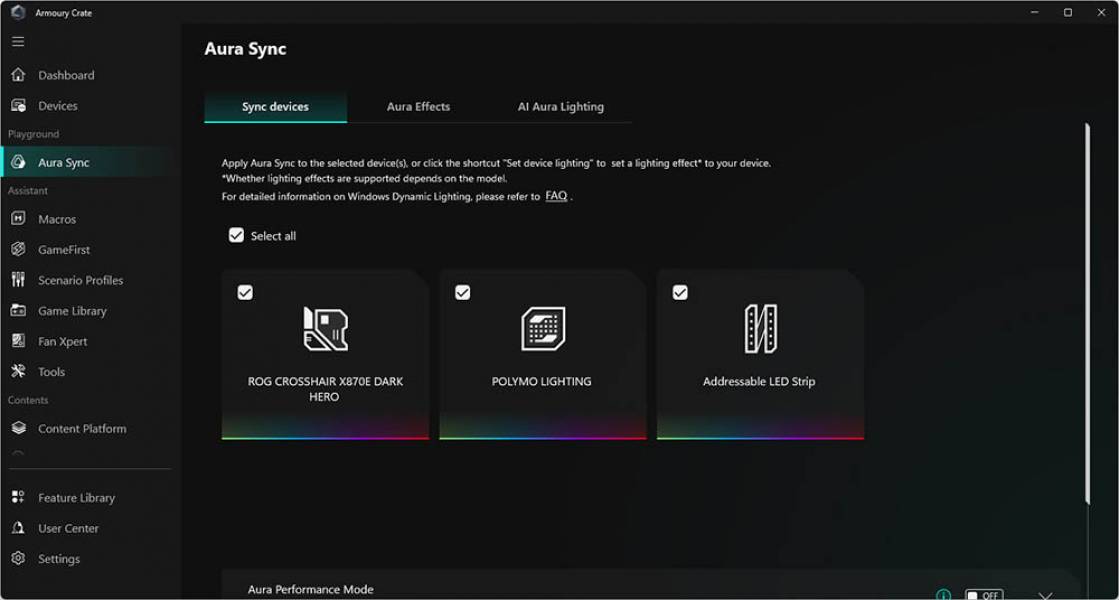Uncheck the POLYMO LIGHTING checkbox
The width and height of the screenshot is (1119, 600).
click(462, 293)
